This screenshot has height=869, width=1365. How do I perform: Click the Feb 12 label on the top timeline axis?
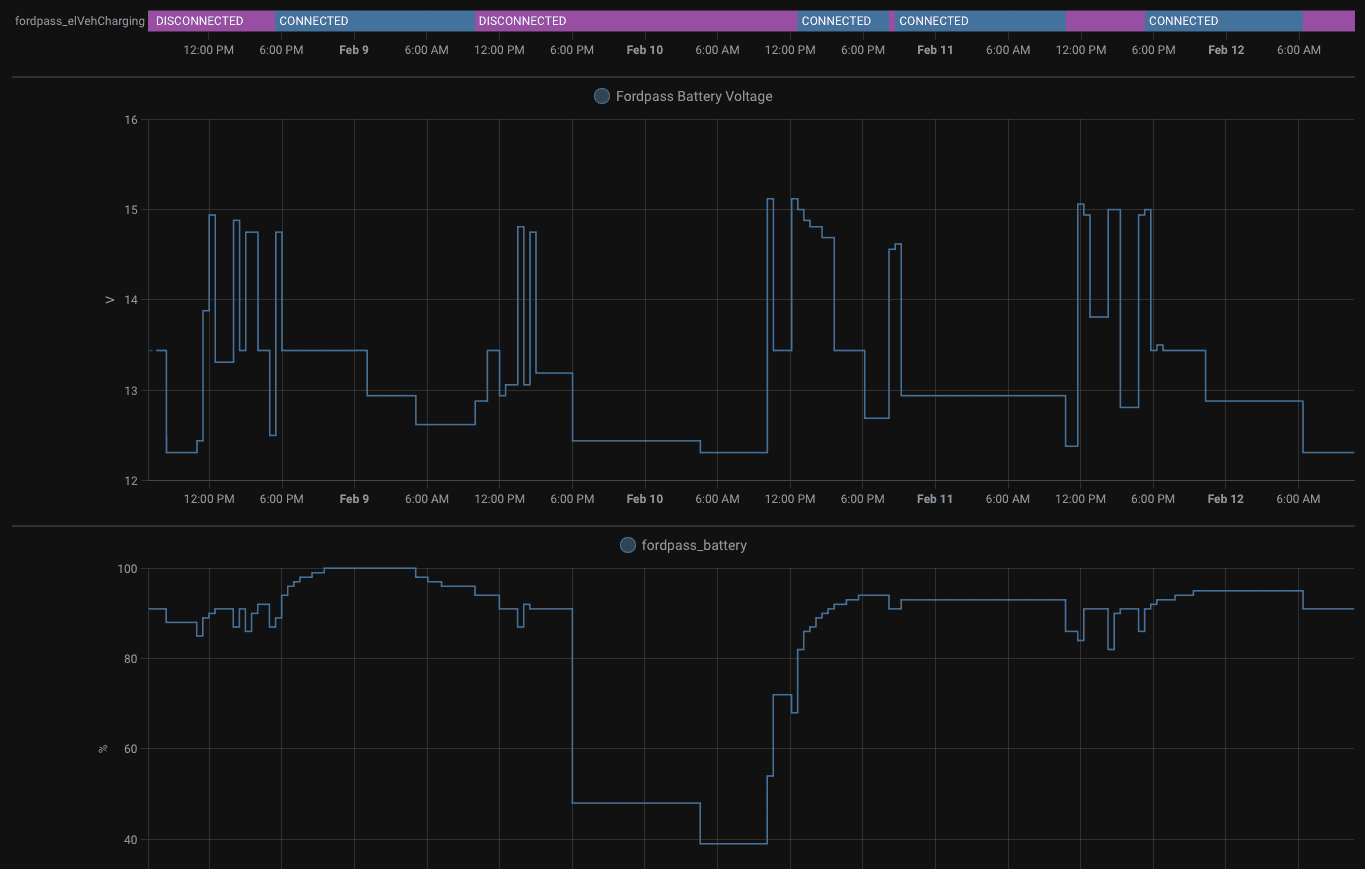point(1226,50)
